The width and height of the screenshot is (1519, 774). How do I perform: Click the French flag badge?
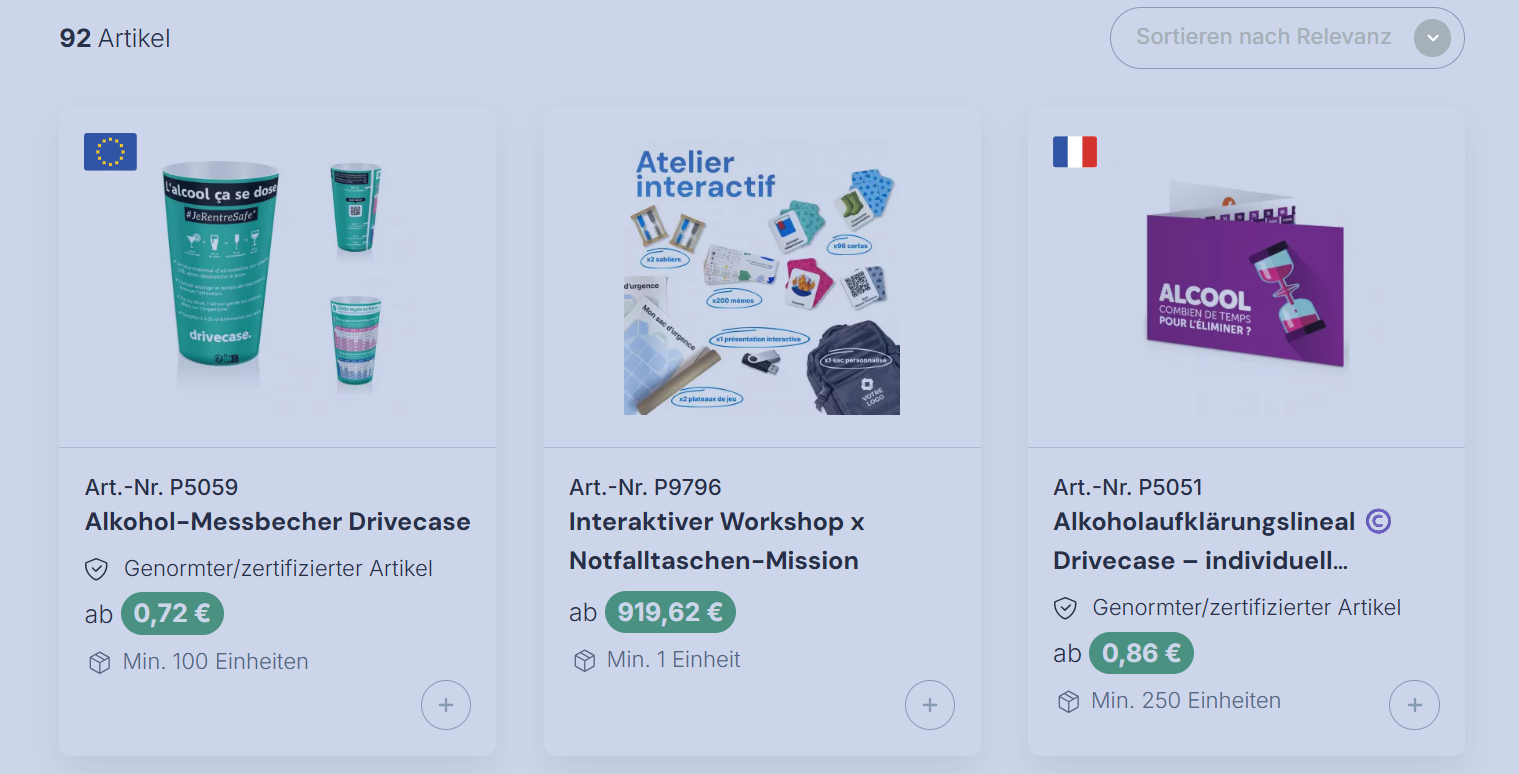[x=1075, y=152]
